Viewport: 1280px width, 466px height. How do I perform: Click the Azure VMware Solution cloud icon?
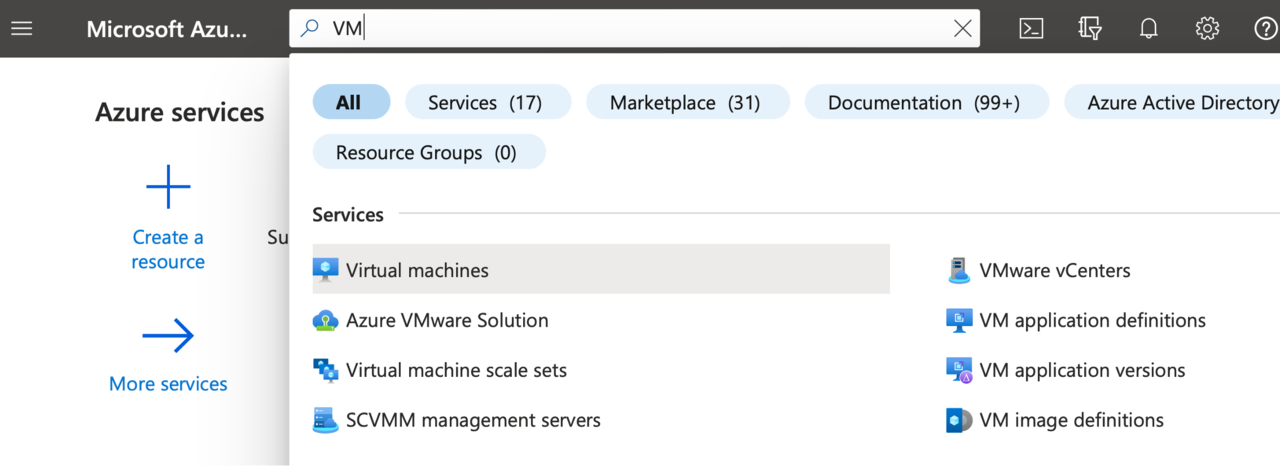point(326,320)
